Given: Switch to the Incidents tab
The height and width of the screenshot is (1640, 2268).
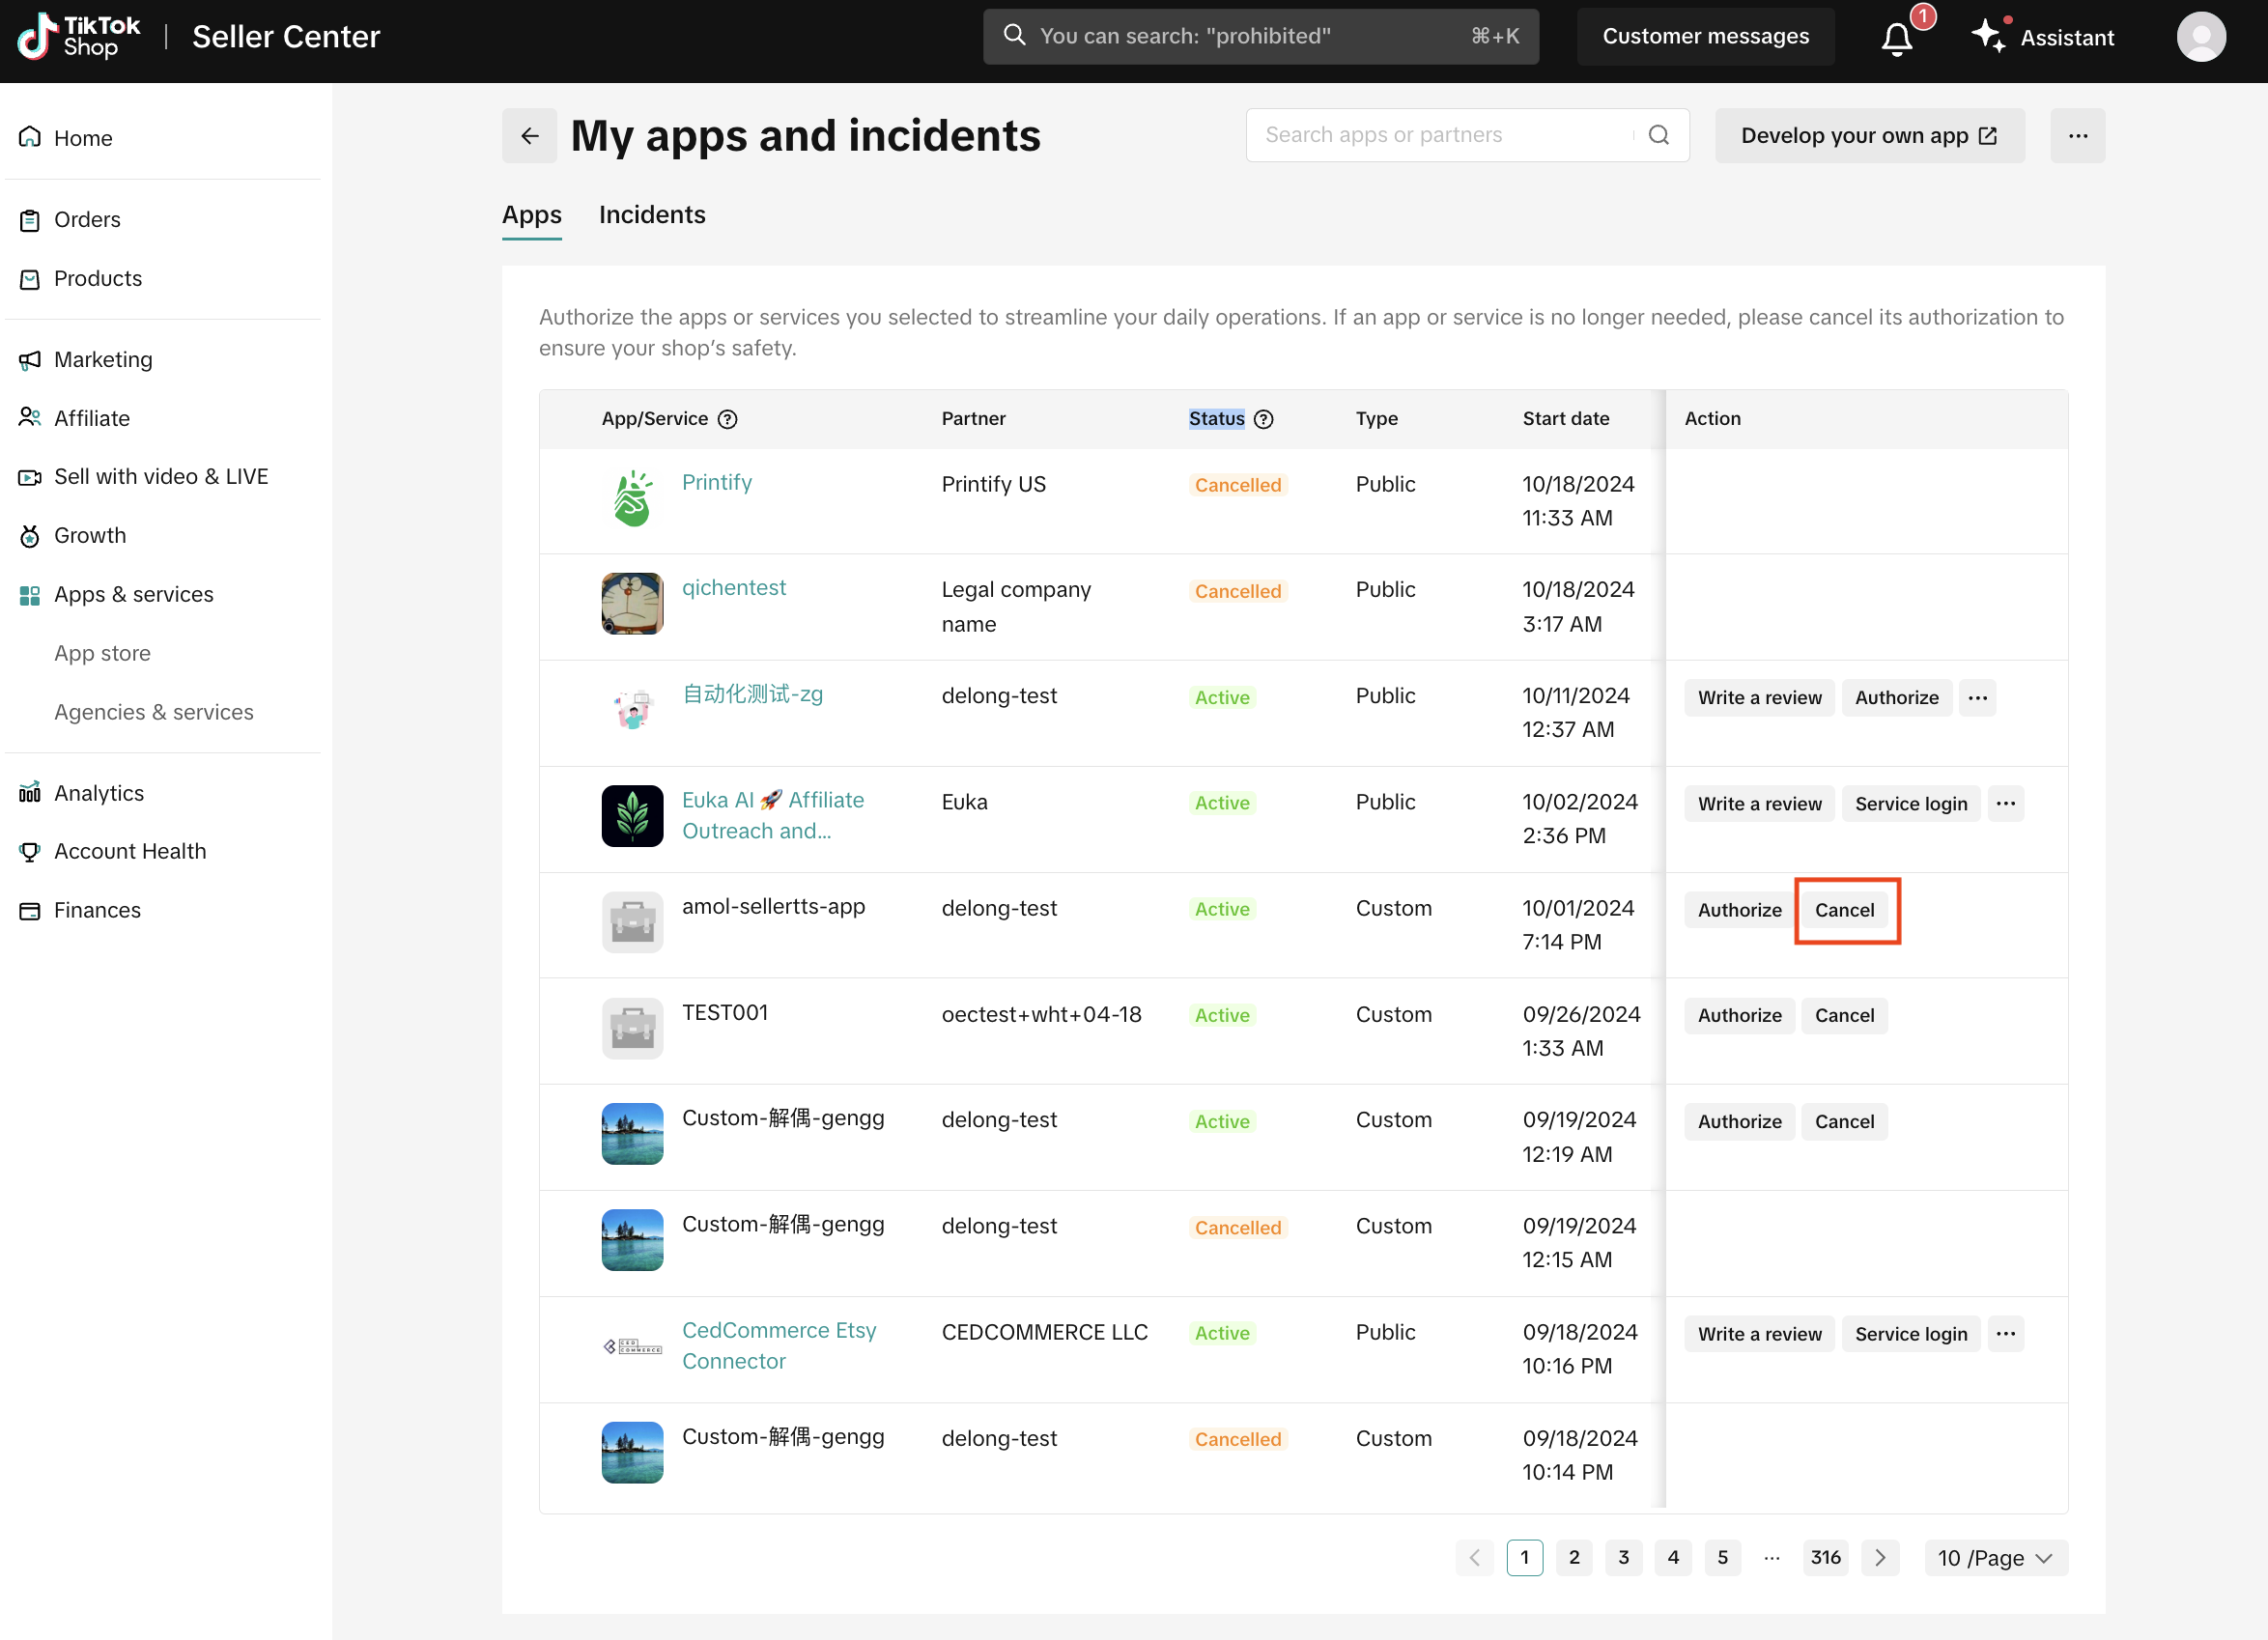Looking at the screenshot, I should [x=652, y=215].
